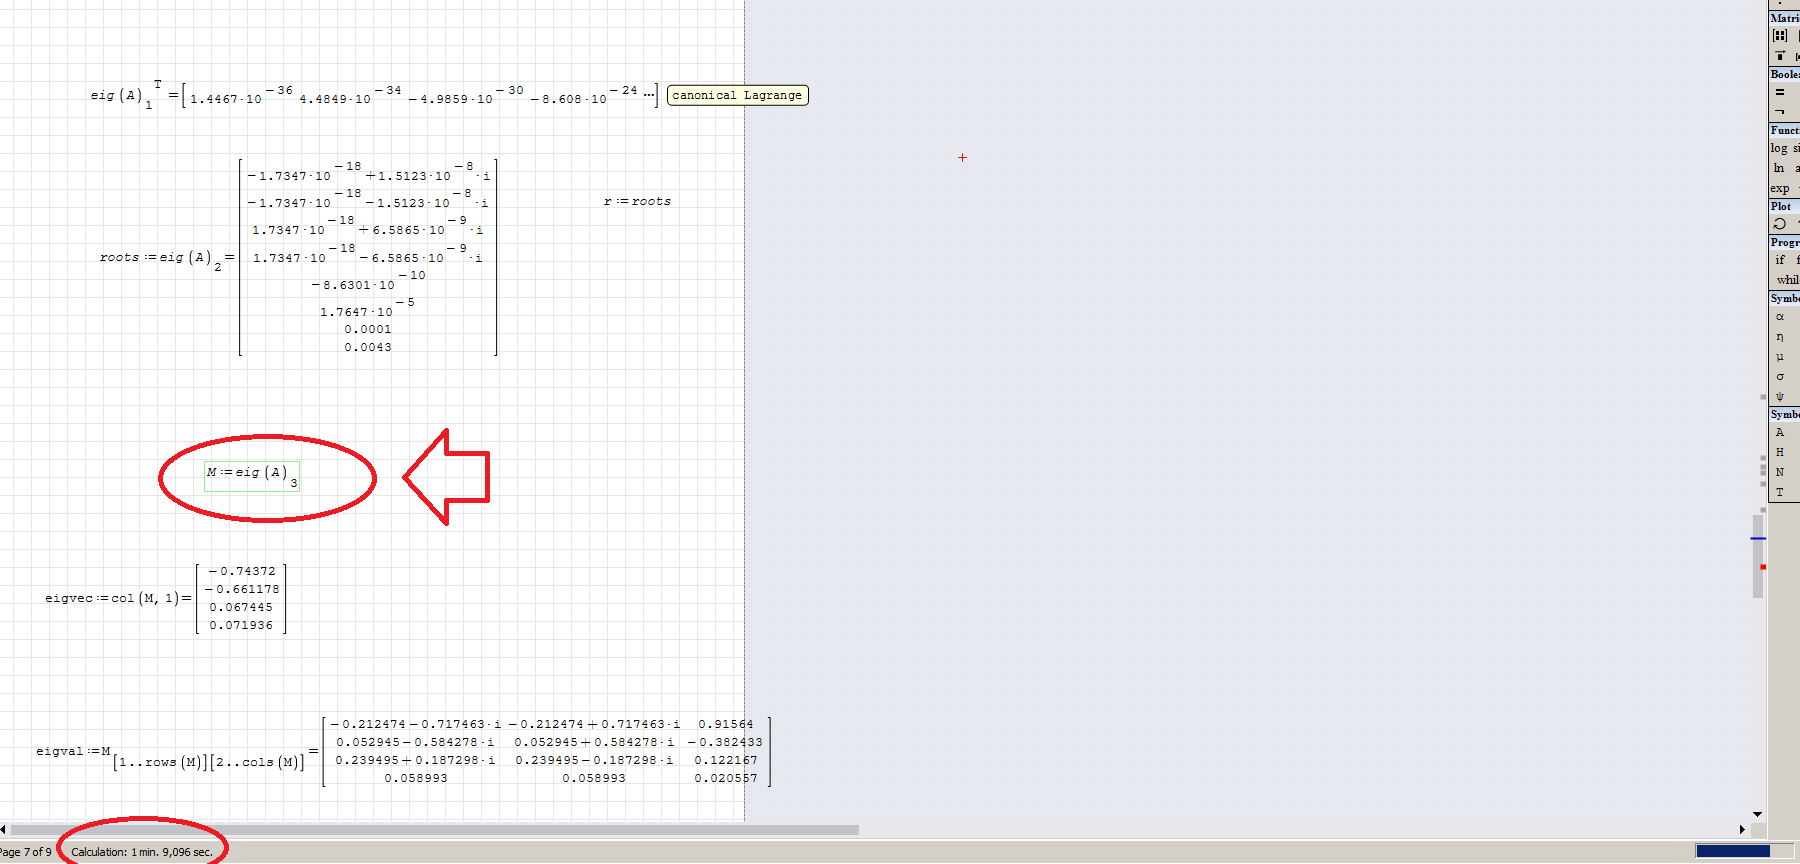The width and height of the screenshot is (1800, 864).
Task: Click the Boolean equals operator
Action: [x=1780, y=92]
